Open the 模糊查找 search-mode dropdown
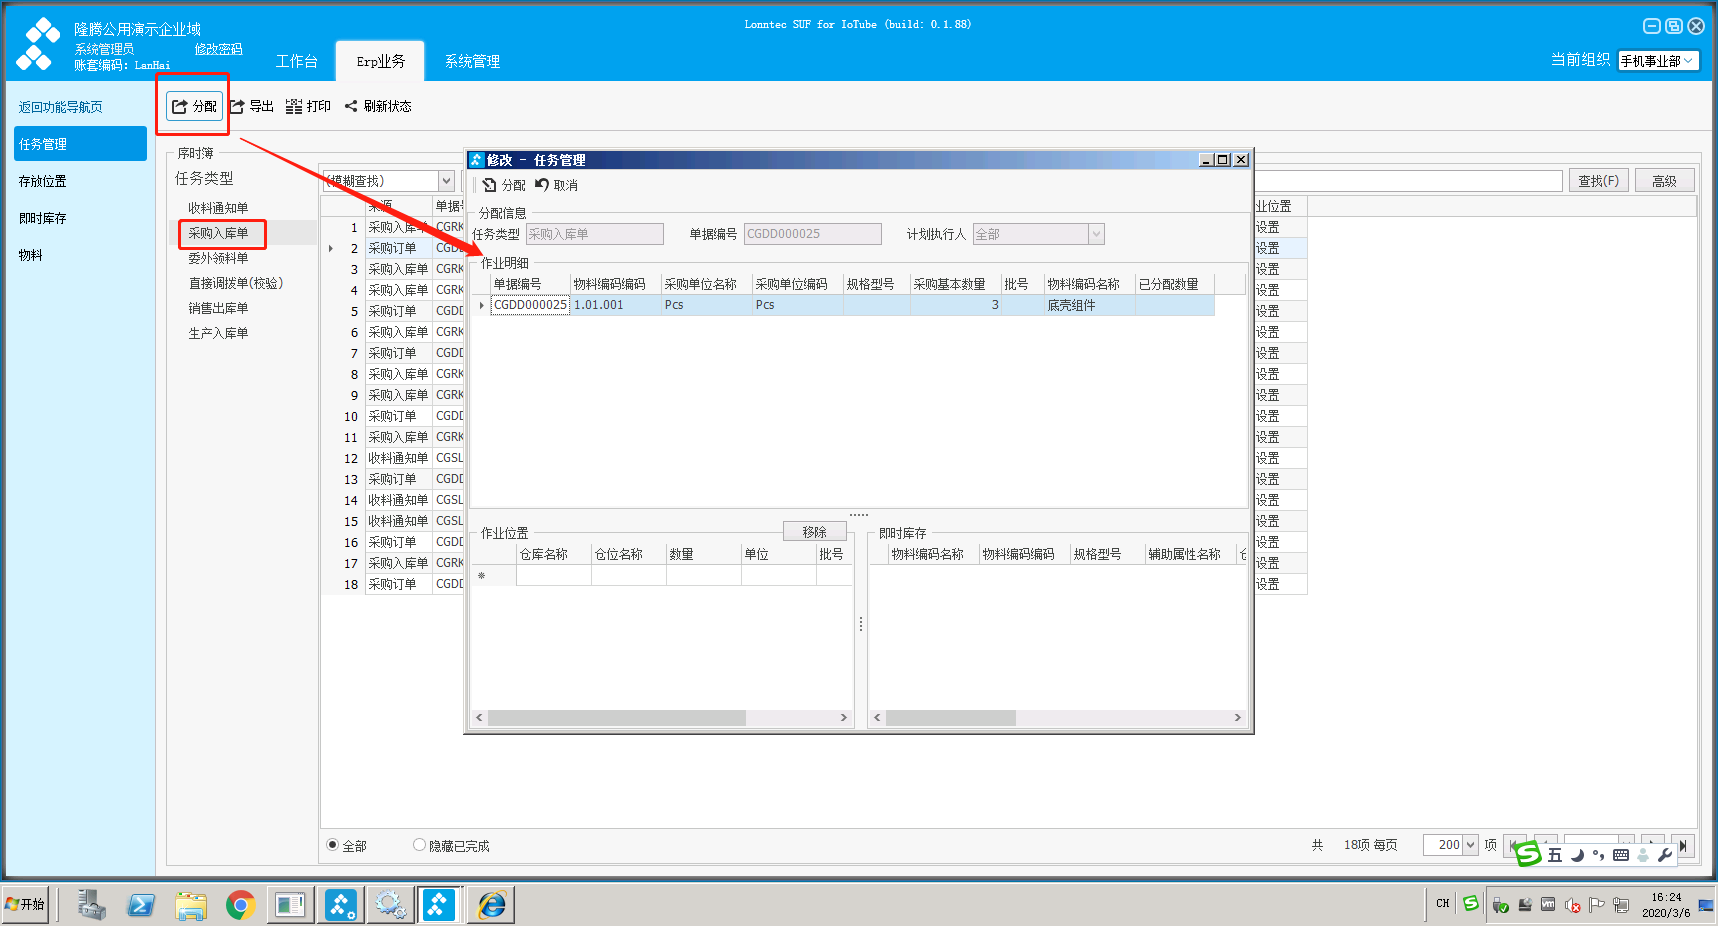 pyautogui.click(x=446, y=181)
